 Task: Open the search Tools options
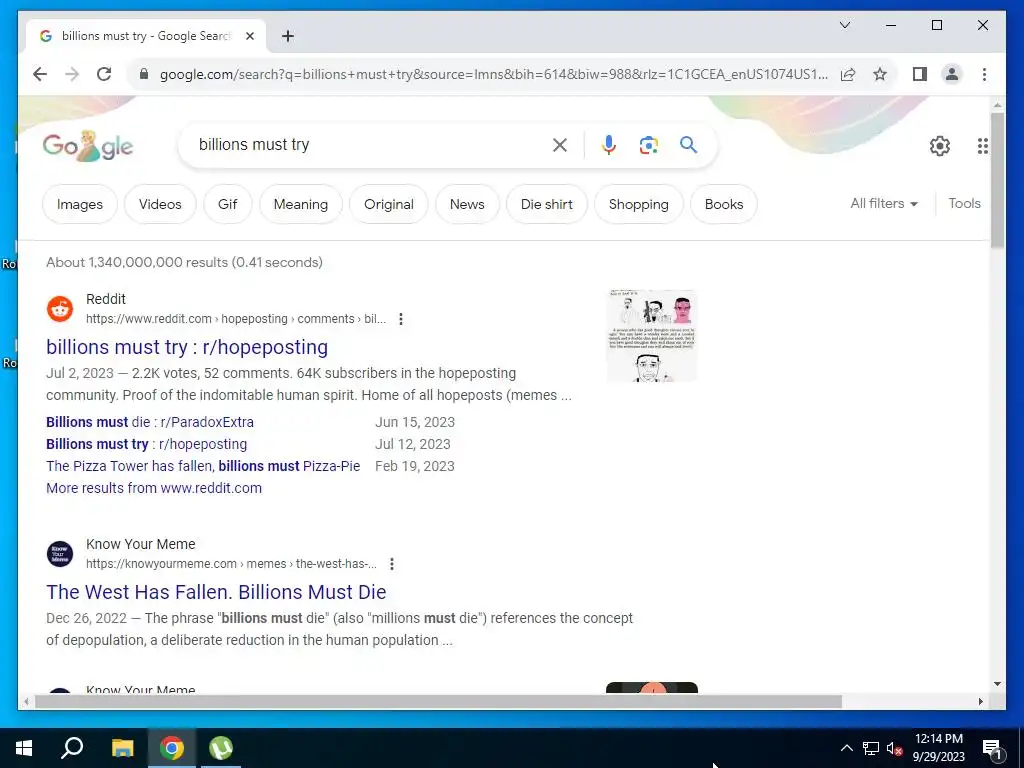coord(965,204)
